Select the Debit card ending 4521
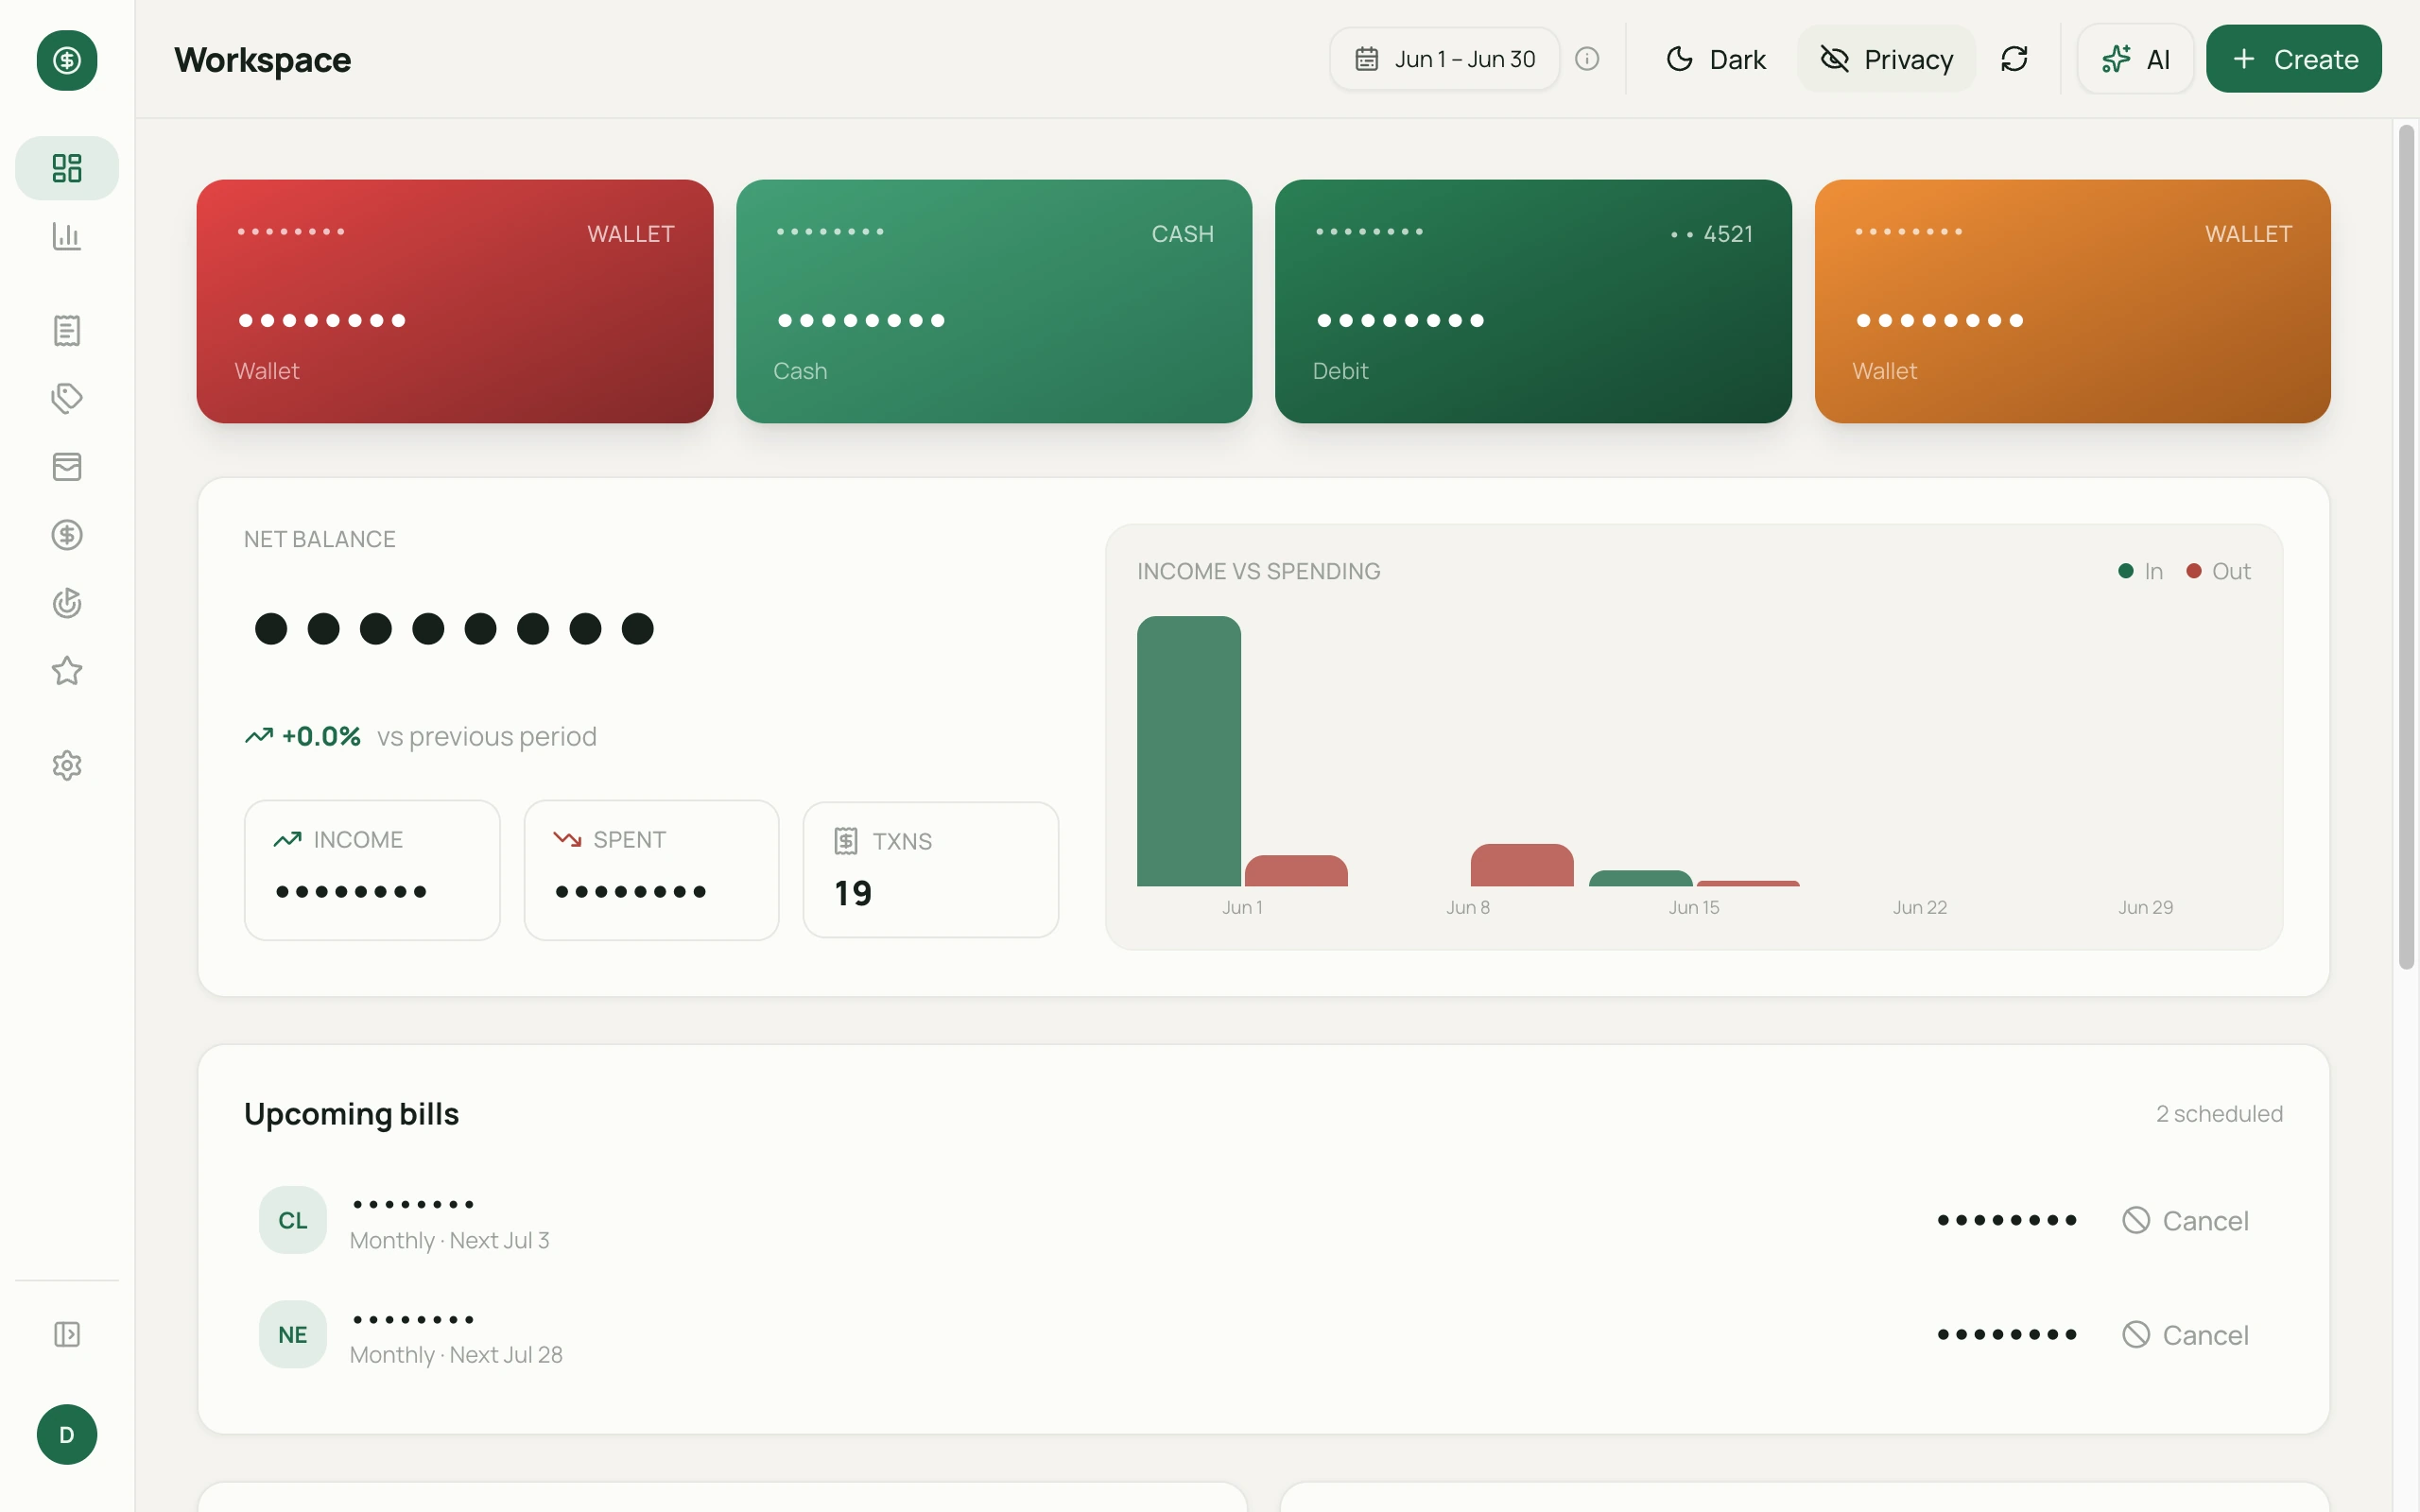The image size is (2420, 1512). pos(1533,301)
